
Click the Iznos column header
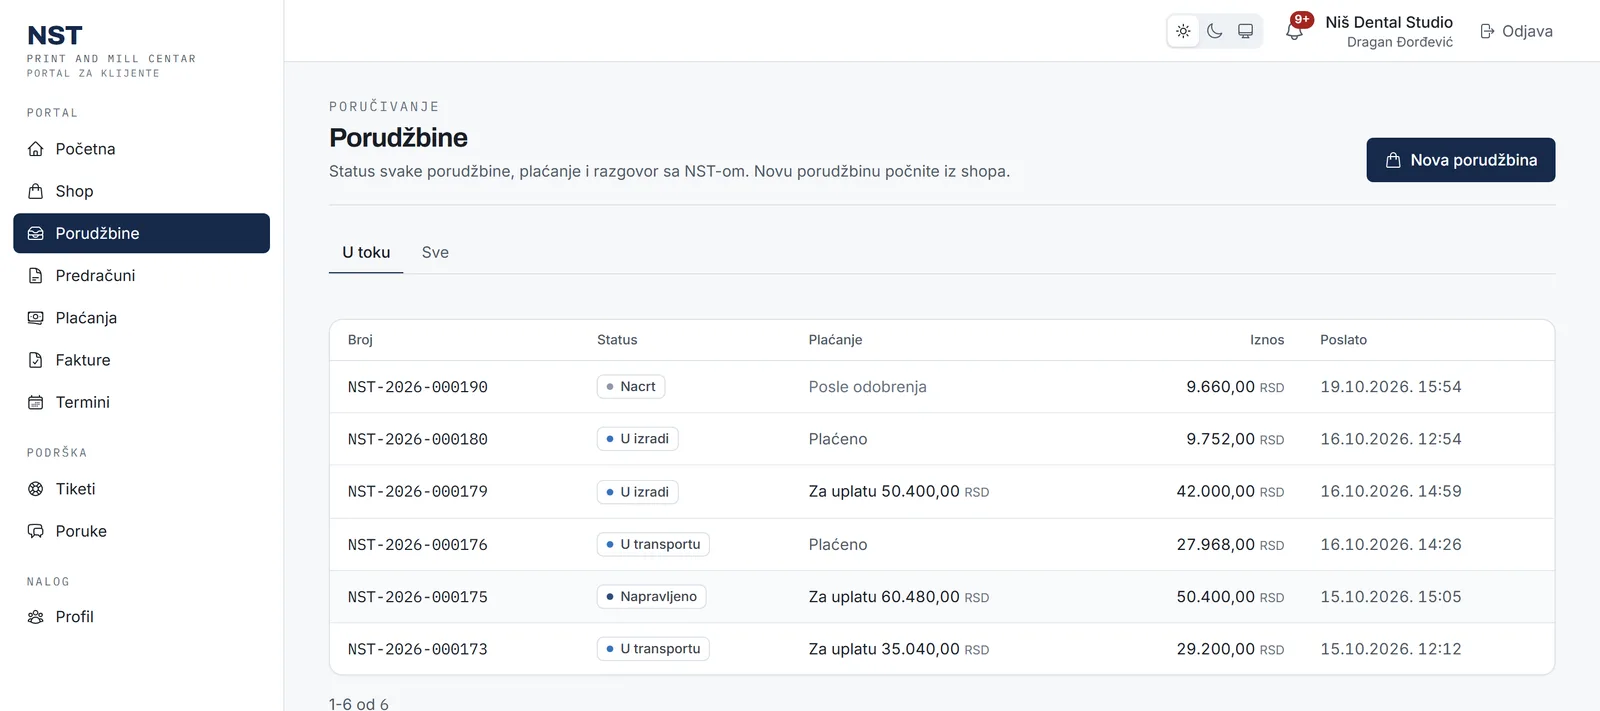(x=1267, y=340)
